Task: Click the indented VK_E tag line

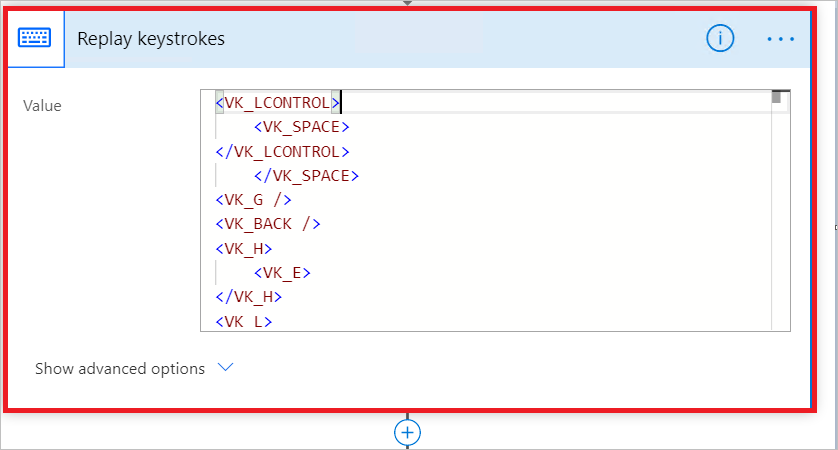Action: pos(282,273)
